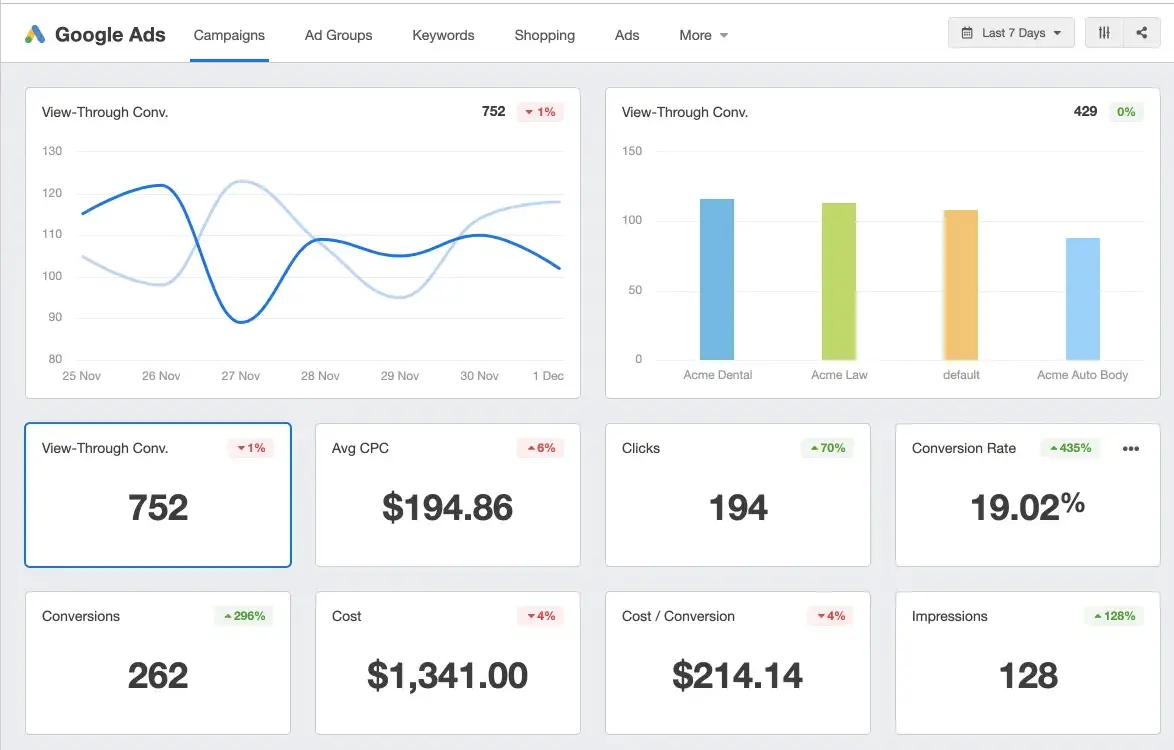
Task: Click the Acme Dental axis label
Action: (717, 375)
